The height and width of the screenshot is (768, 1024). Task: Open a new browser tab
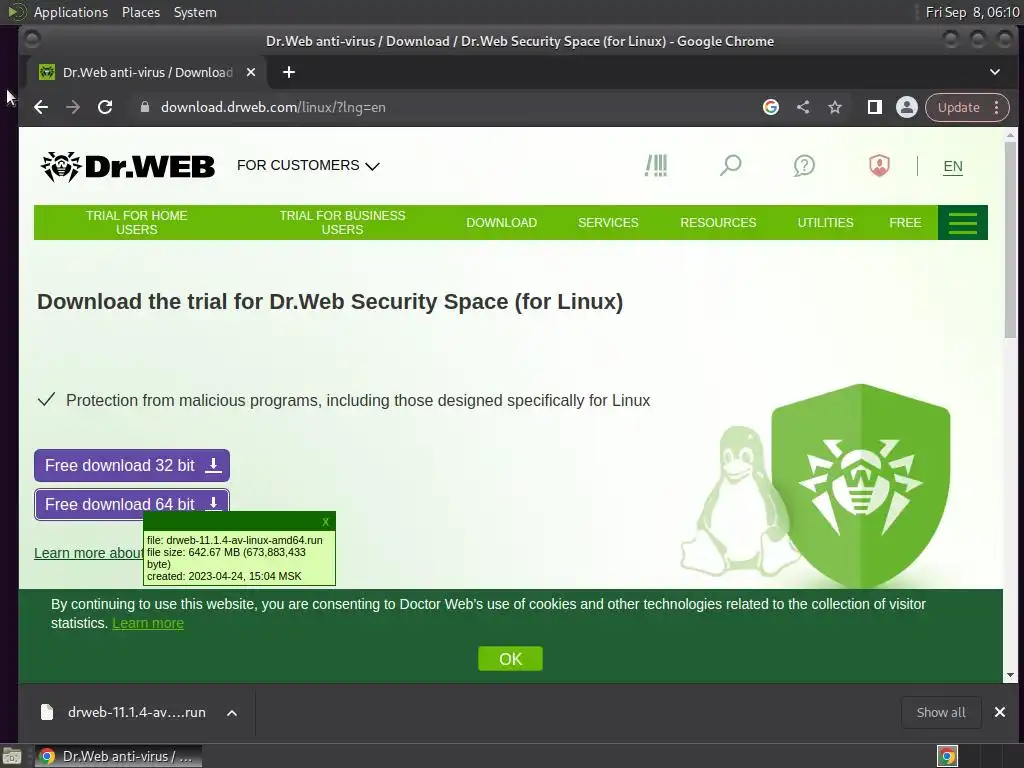[x=289, y=72]
